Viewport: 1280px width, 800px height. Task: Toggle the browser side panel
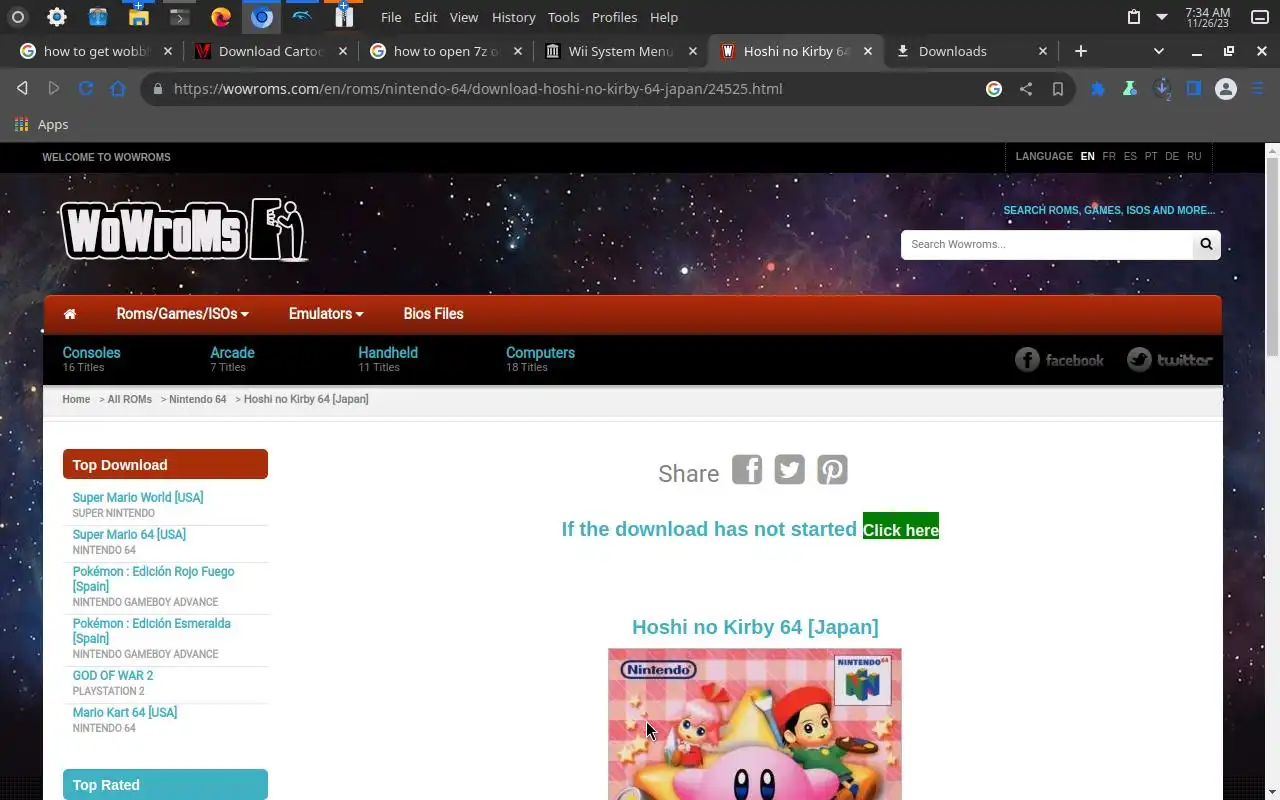pyautogui.click(x=1194, y=89)
